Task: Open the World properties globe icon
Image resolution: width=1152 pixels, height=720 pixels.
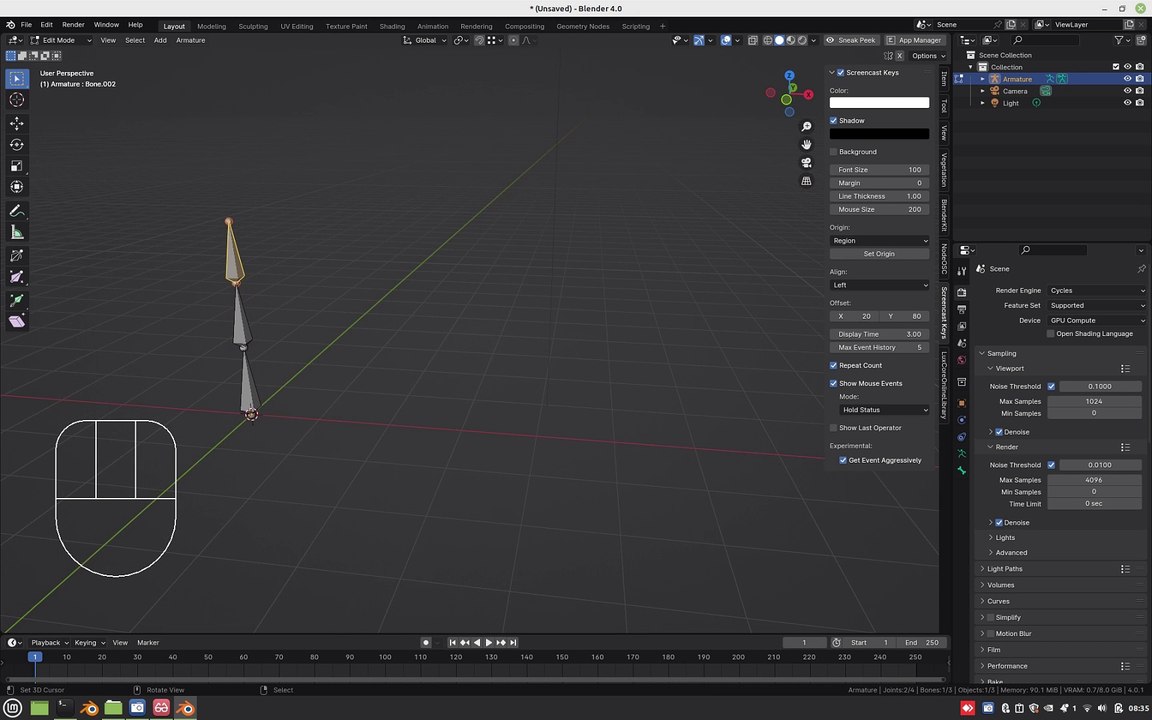Action: point(962,360)
